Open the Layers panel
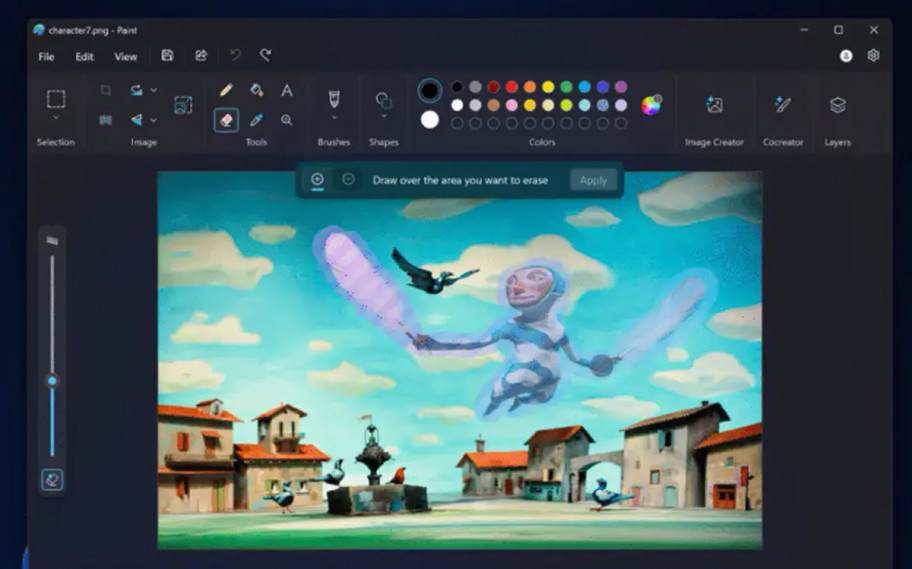912x569 pixels. pos(838,105)
